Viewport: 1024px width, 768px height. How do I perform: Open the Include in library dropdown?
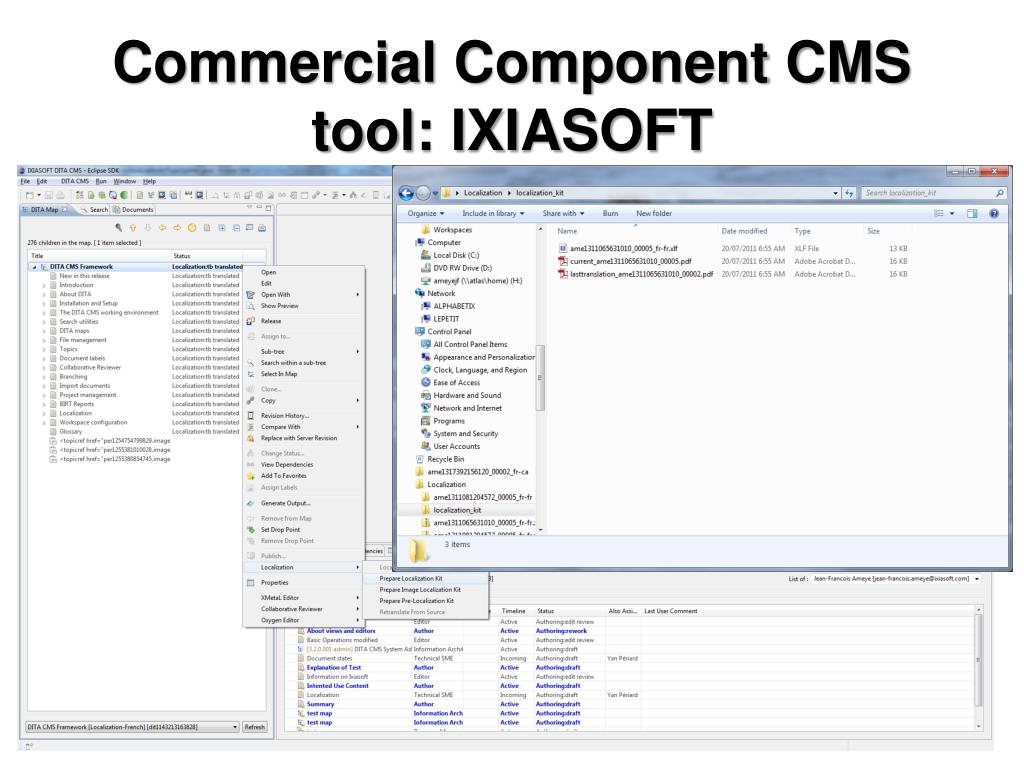pos(493,214)
